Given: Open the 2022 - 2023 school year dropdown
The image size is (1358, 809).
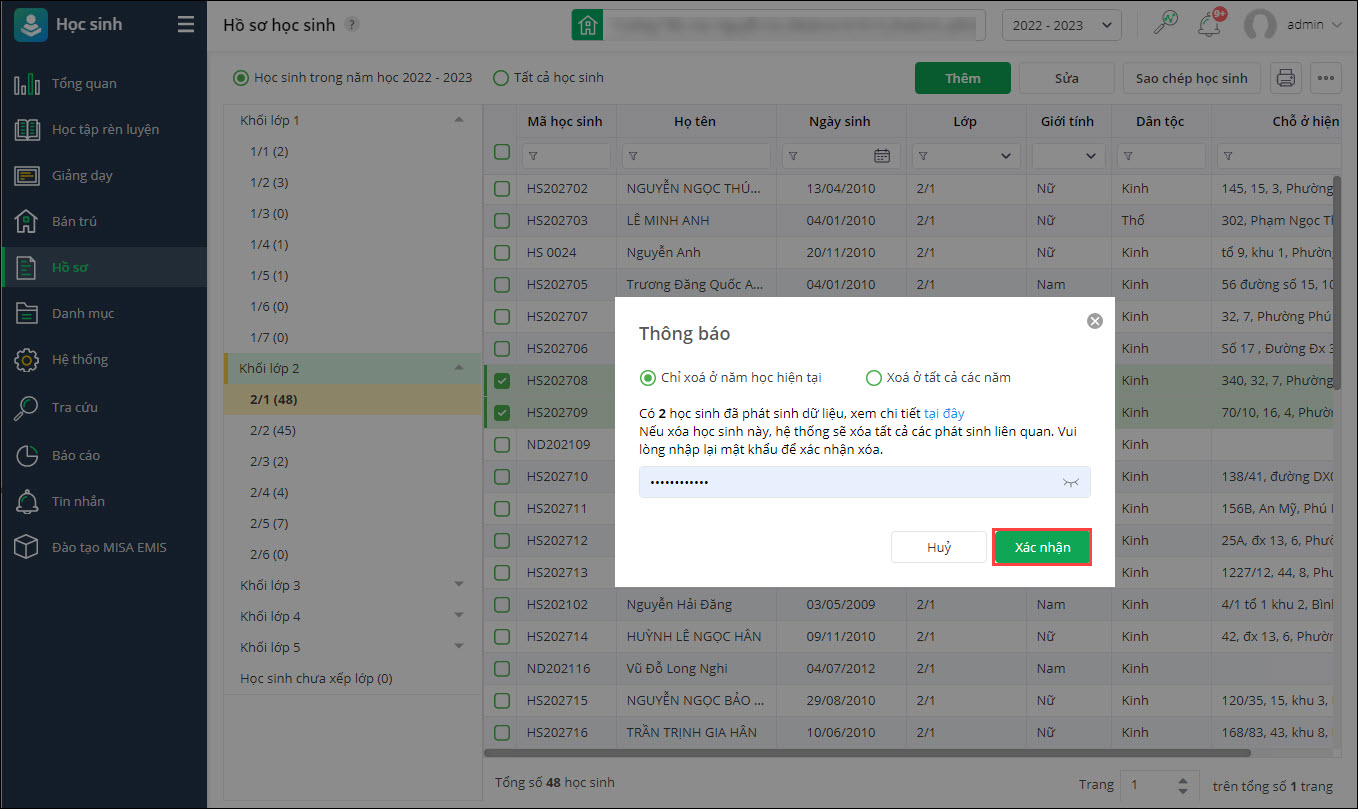Looking at the screenshot, I should pyautogui.click(x=1061, y=25).
